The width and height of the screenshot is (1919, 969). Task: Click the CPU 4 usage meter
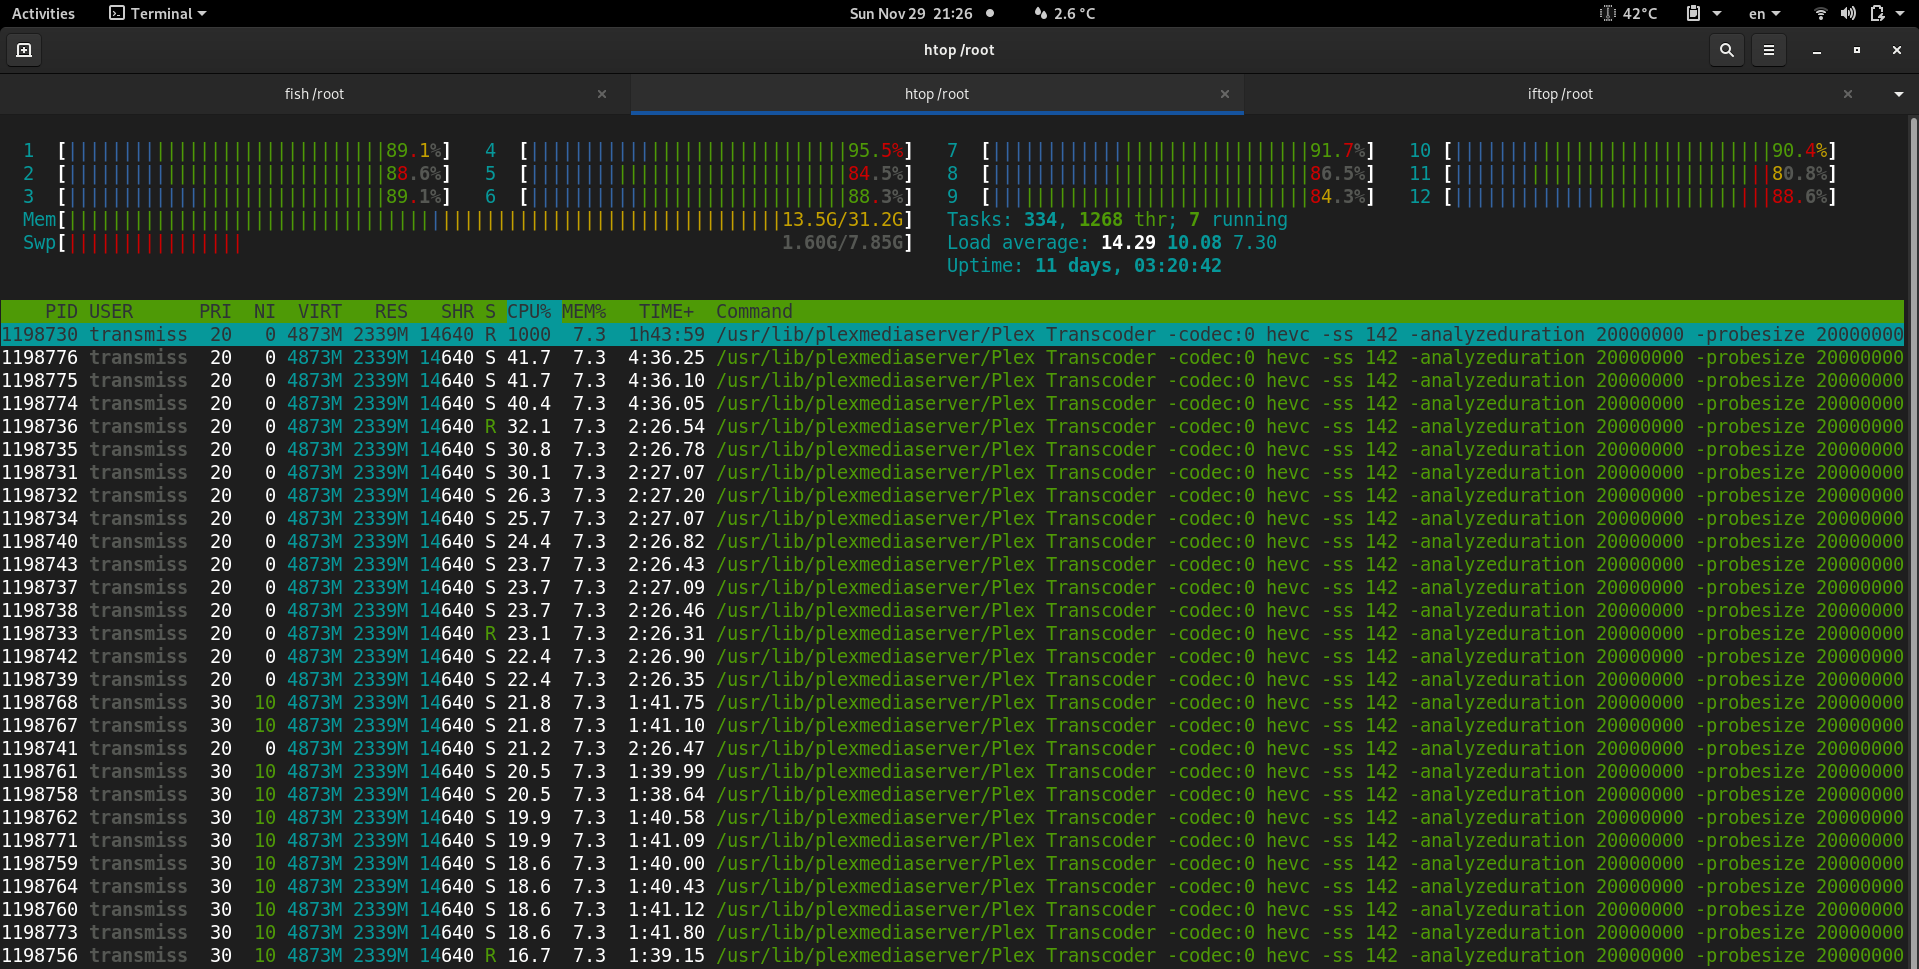tap(699, 151)
